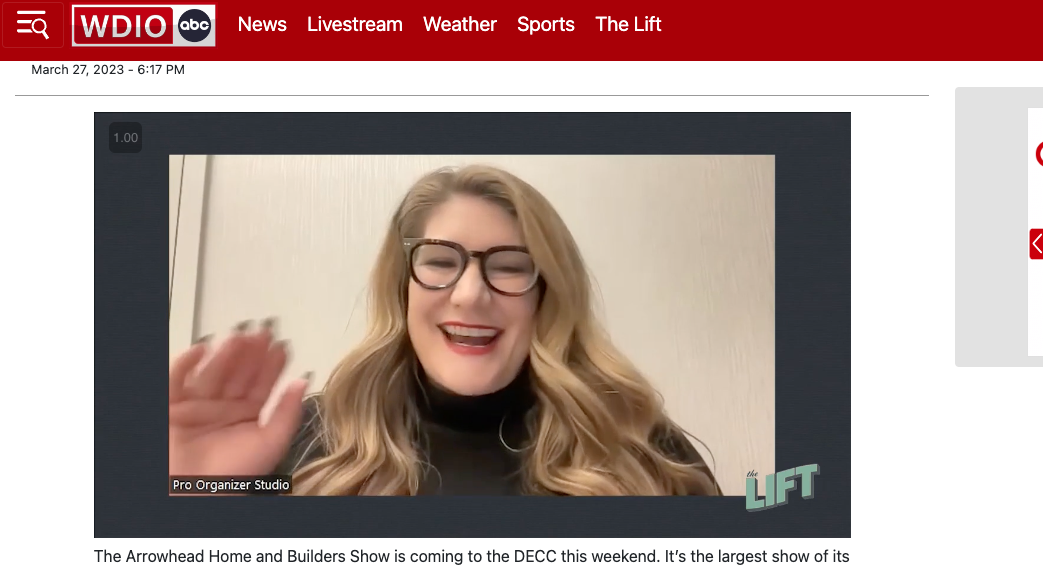The width and height of the screenshot is (1043, 567).
Task: Play the Pro Organizer Studio interview video
Action: [472, 325]
